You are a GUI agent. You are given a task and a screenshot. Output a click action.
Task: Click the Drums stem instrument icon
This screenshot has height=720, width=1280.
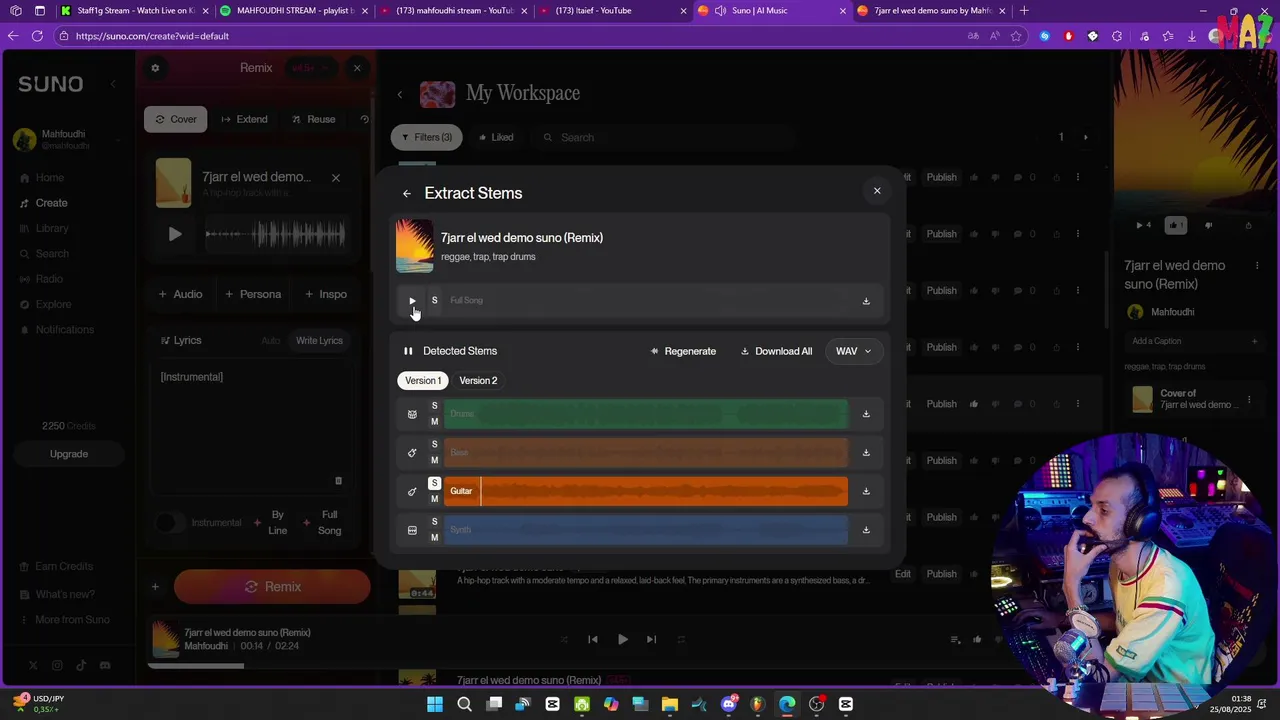pos(412,414)
